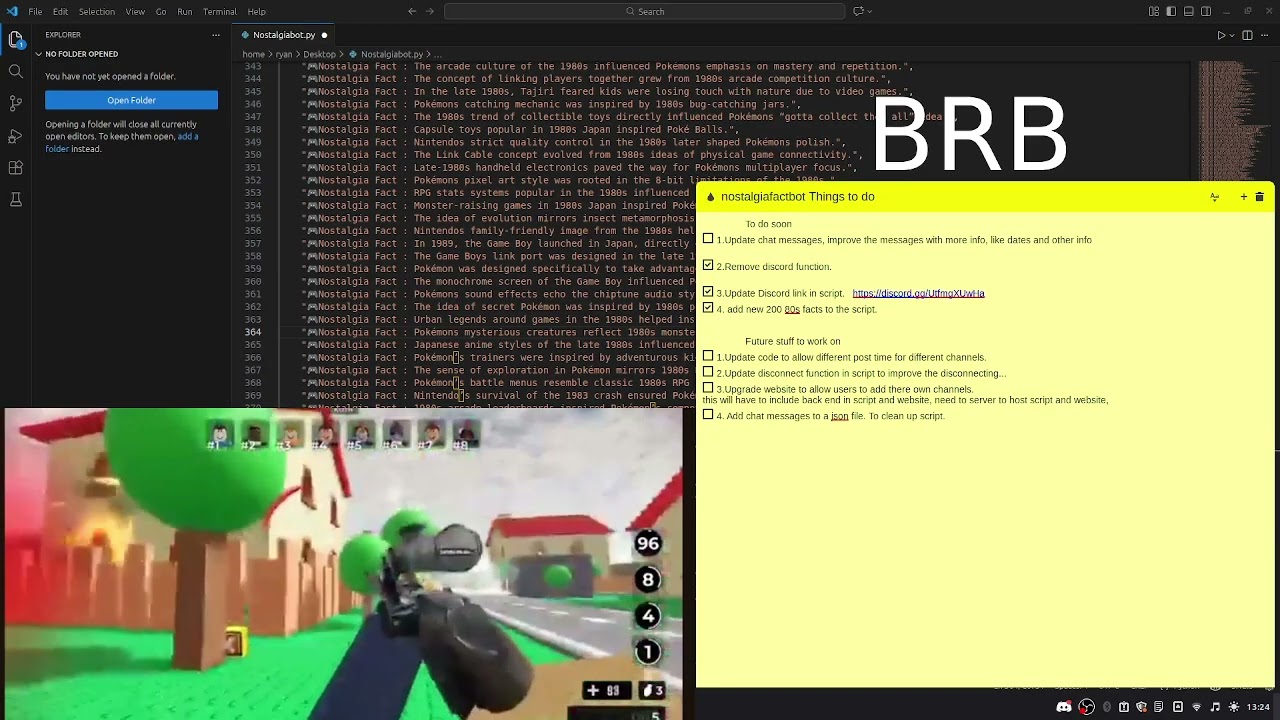This screenshot has height=720, width=1280.
Task: Open the brightness sun tray icon
Action: tap(1234, 707)
